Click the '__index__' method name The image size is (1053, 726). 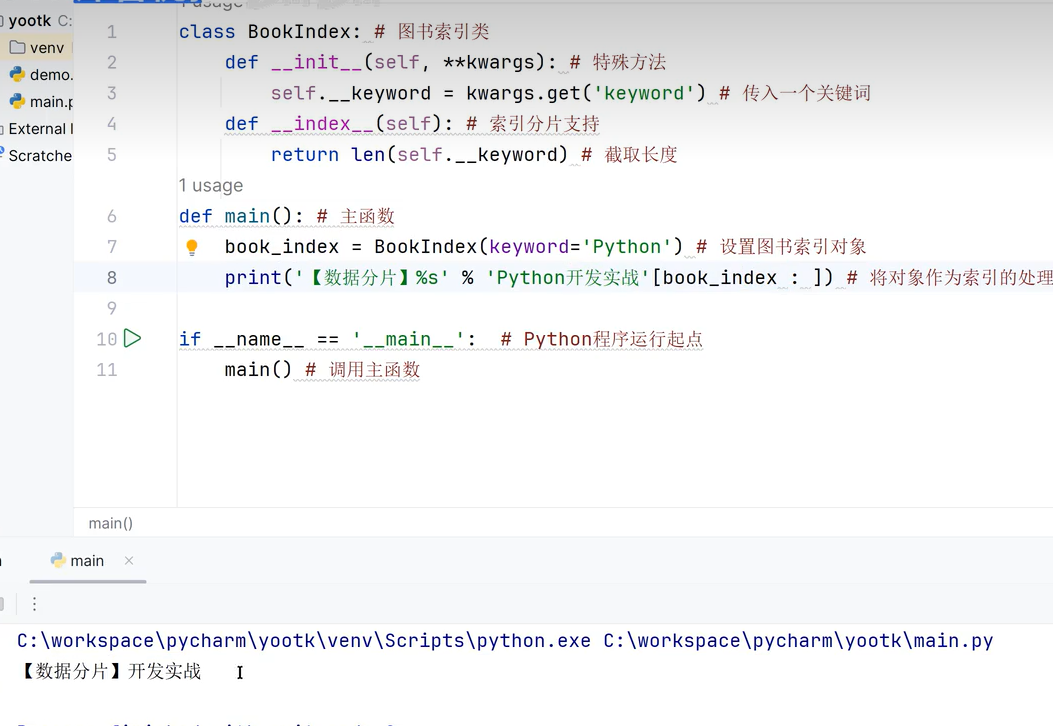point(322,124)
